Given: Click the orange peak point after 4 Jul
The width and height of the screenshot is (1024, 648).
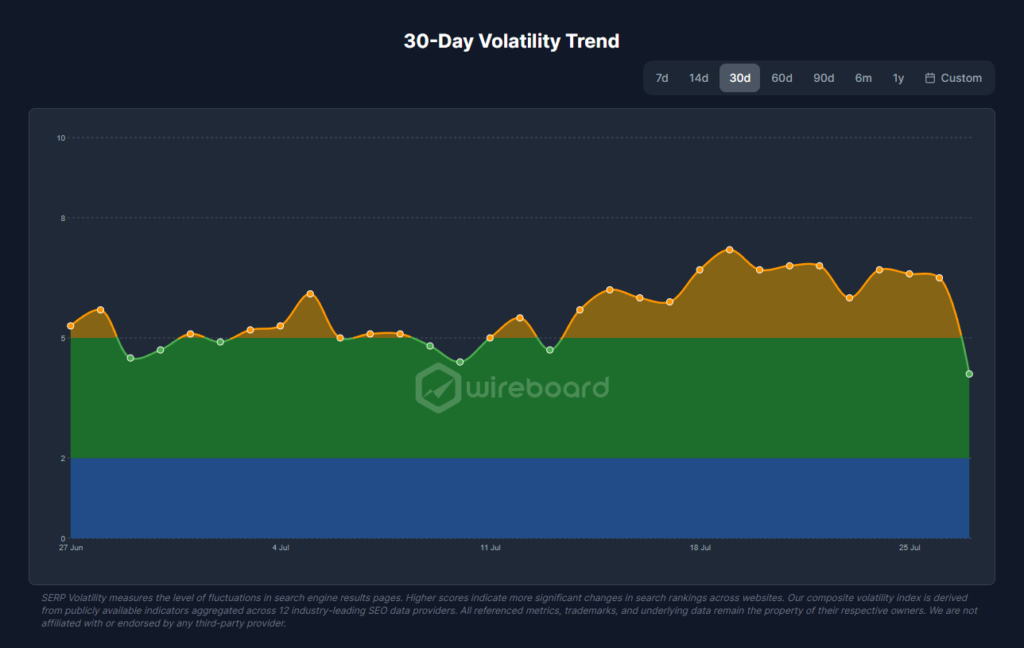Looking at the screenshot, I should tap(310, 294).
